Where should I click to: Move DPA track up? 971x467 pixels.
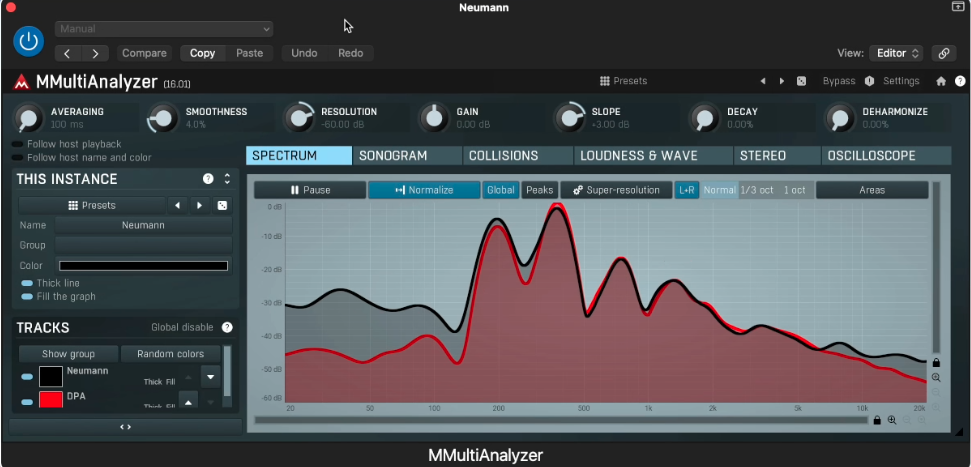click(188, 401)
